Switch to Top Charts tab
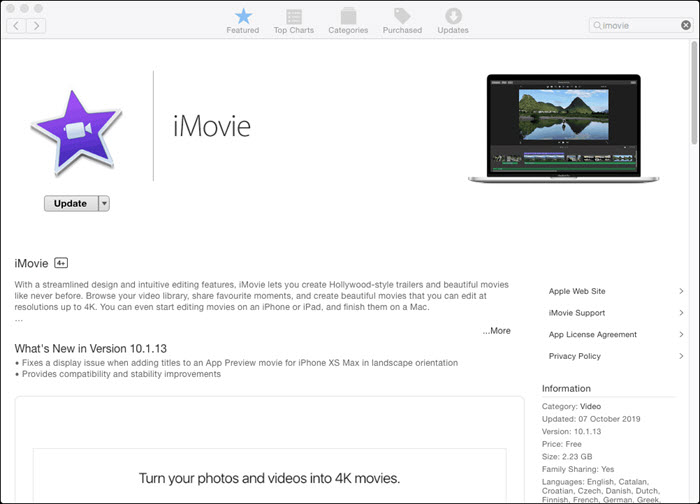Screen dimensions: 700x504 [294, 21]
